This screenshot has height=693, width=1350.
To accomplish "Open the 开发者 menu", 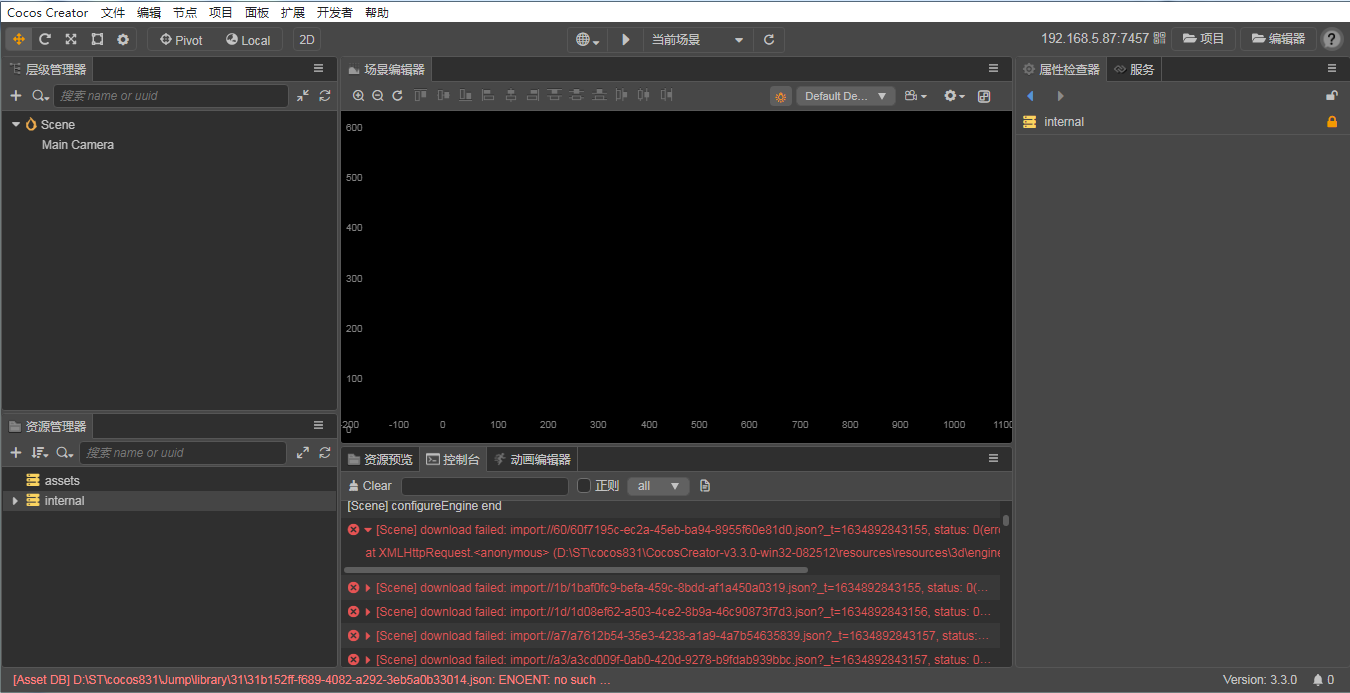I will click(x=335, y=13).
